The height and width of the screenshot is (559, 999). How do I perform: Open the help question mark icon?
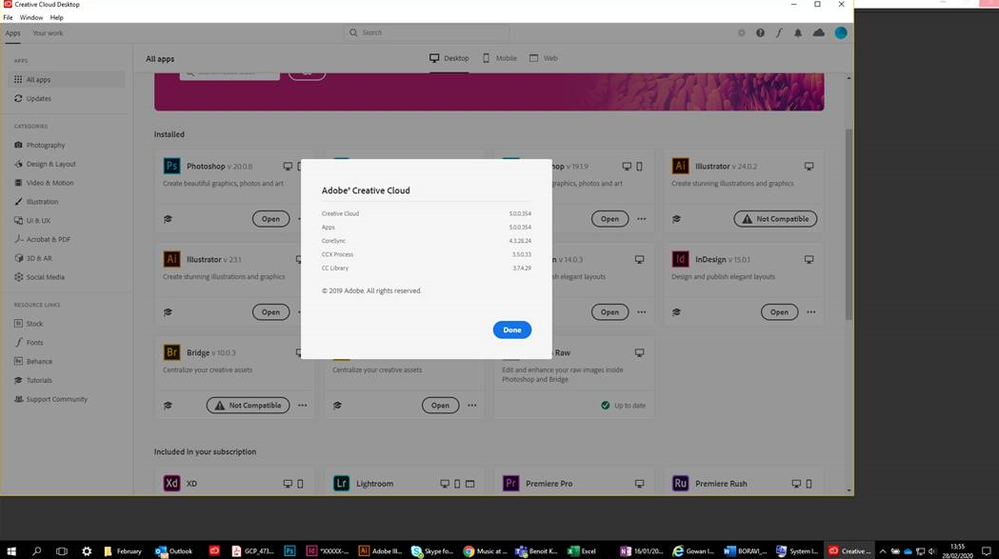(760, 33)
